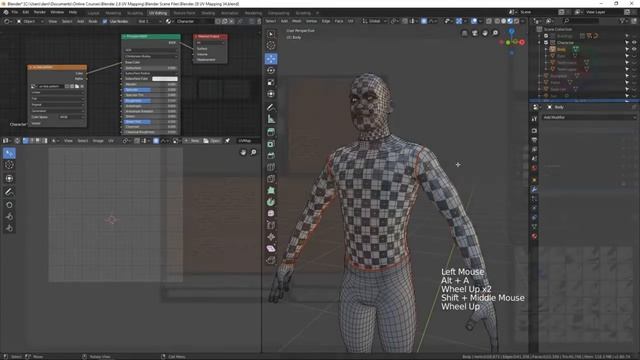Select the Loop Cut tool
This screenshot has width=640, height=360.
(271, 167)
